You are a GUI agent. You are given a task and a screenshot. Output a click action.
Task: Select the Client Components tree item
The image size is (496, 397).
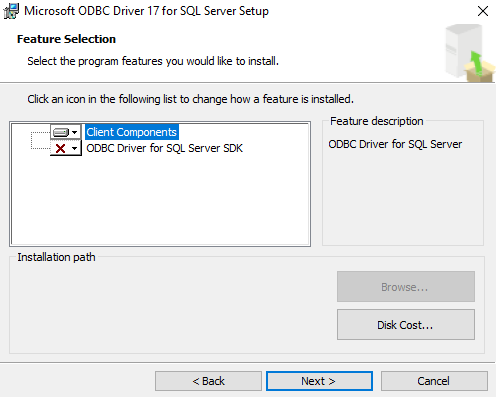pyautogui.click(x=132, y=132)
